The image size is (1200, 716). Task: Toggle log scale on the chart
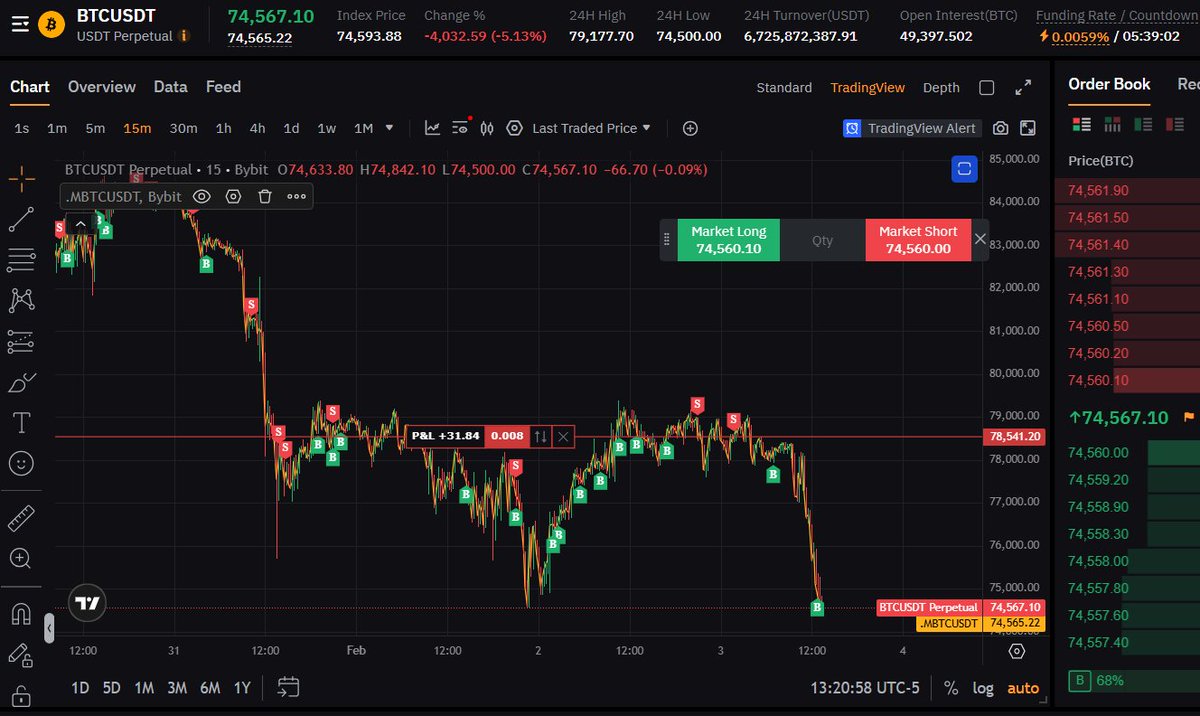983,688
